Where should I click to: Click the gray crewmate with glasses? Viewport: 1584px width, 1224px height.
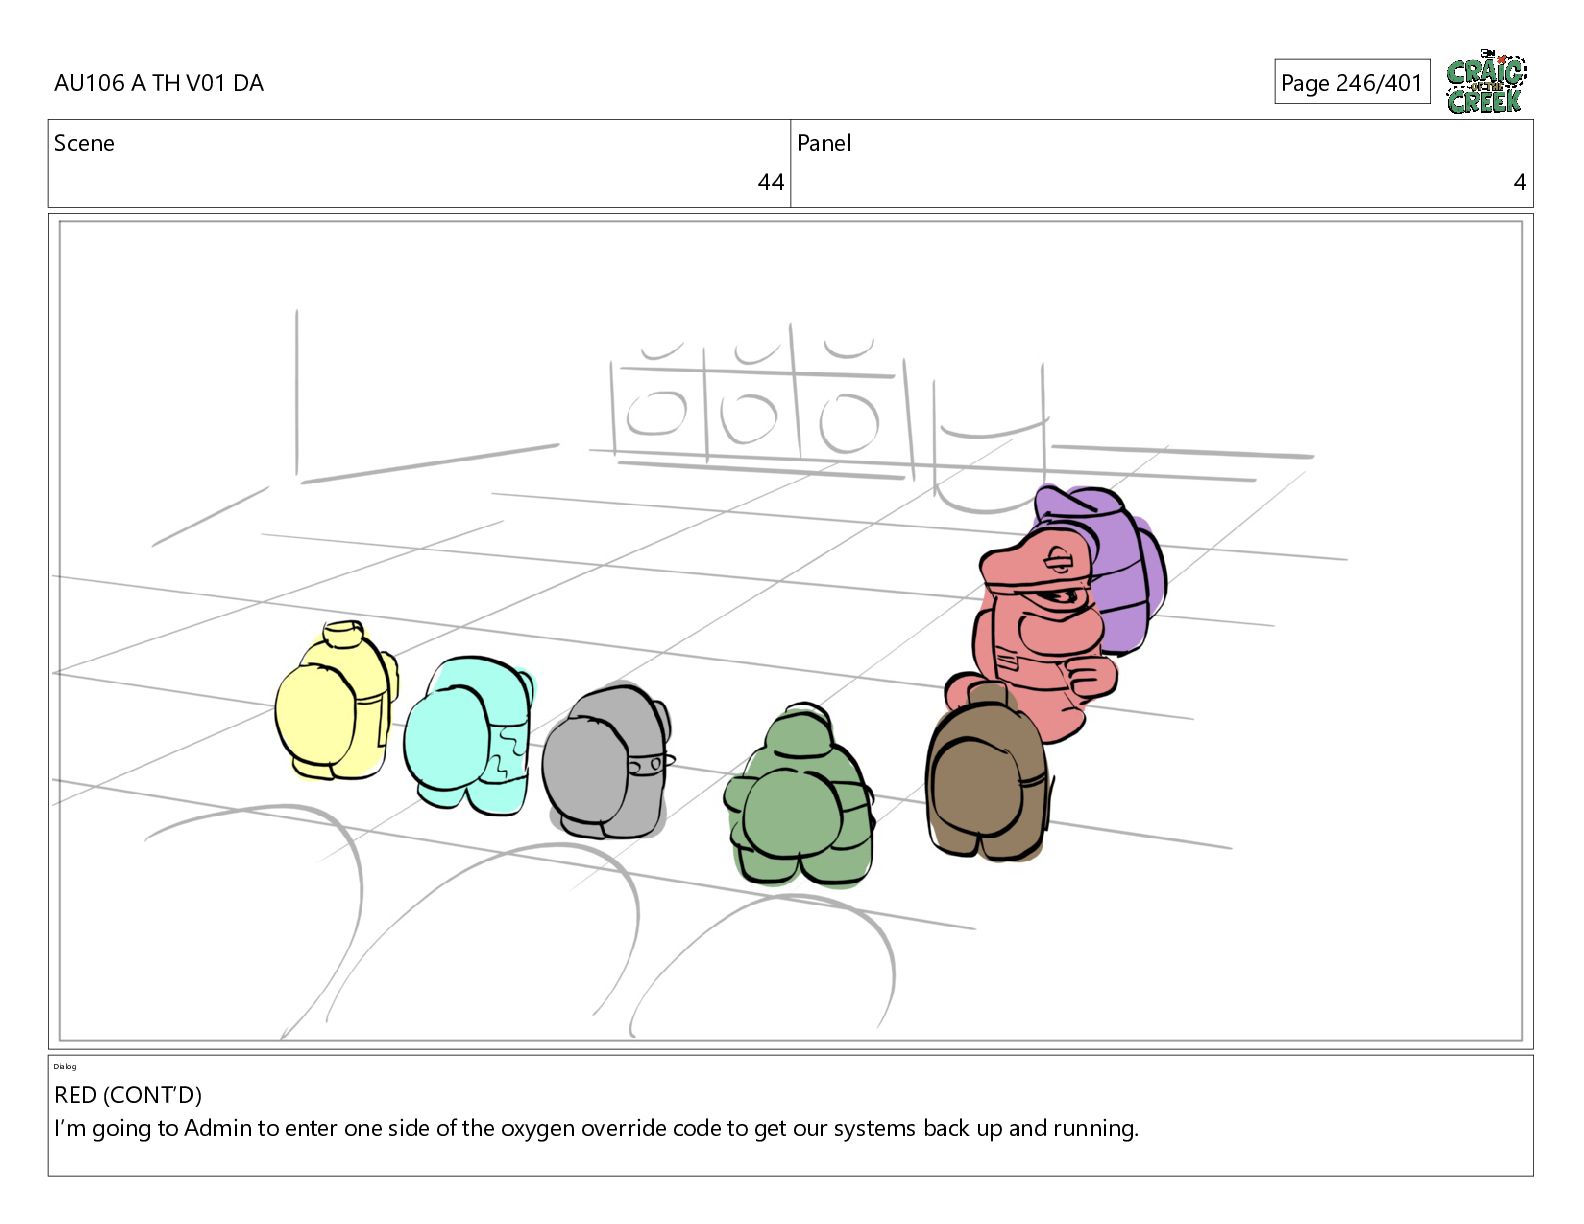pos(608,762)
